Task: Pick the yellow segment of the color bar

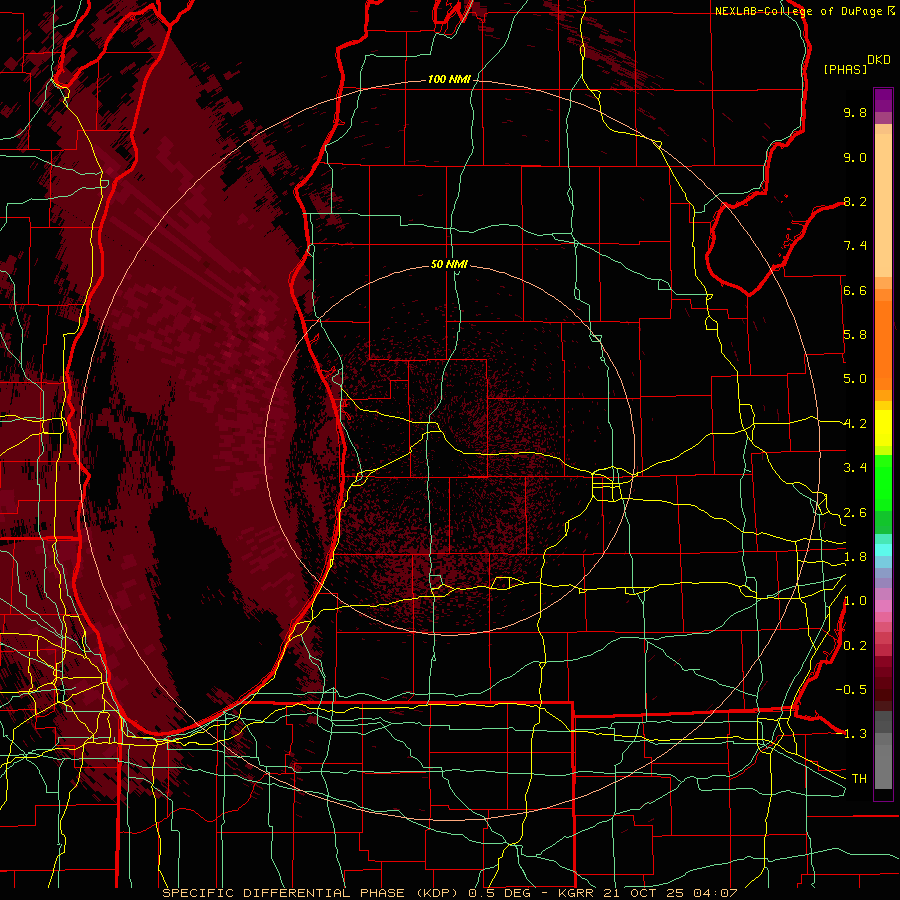Action: 883,428
